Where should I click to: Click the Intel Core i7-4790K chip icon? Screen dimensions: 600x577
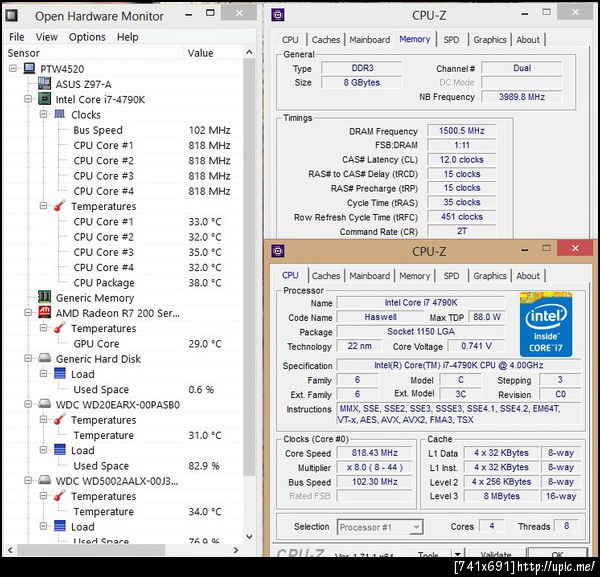(44, 99)
